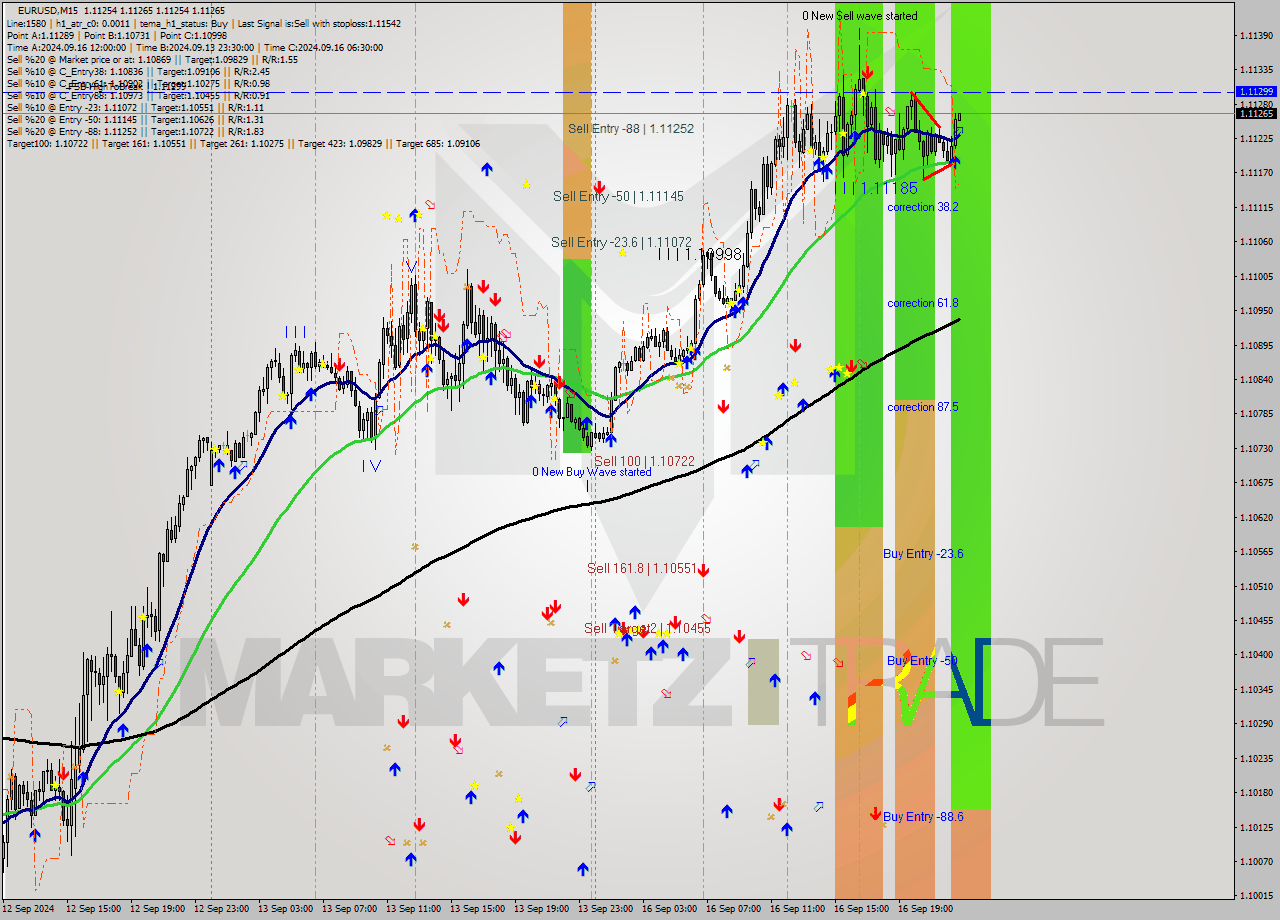
Task: Select '13 Sep 23:00' on the time axis
Action: tap(605, 909)
